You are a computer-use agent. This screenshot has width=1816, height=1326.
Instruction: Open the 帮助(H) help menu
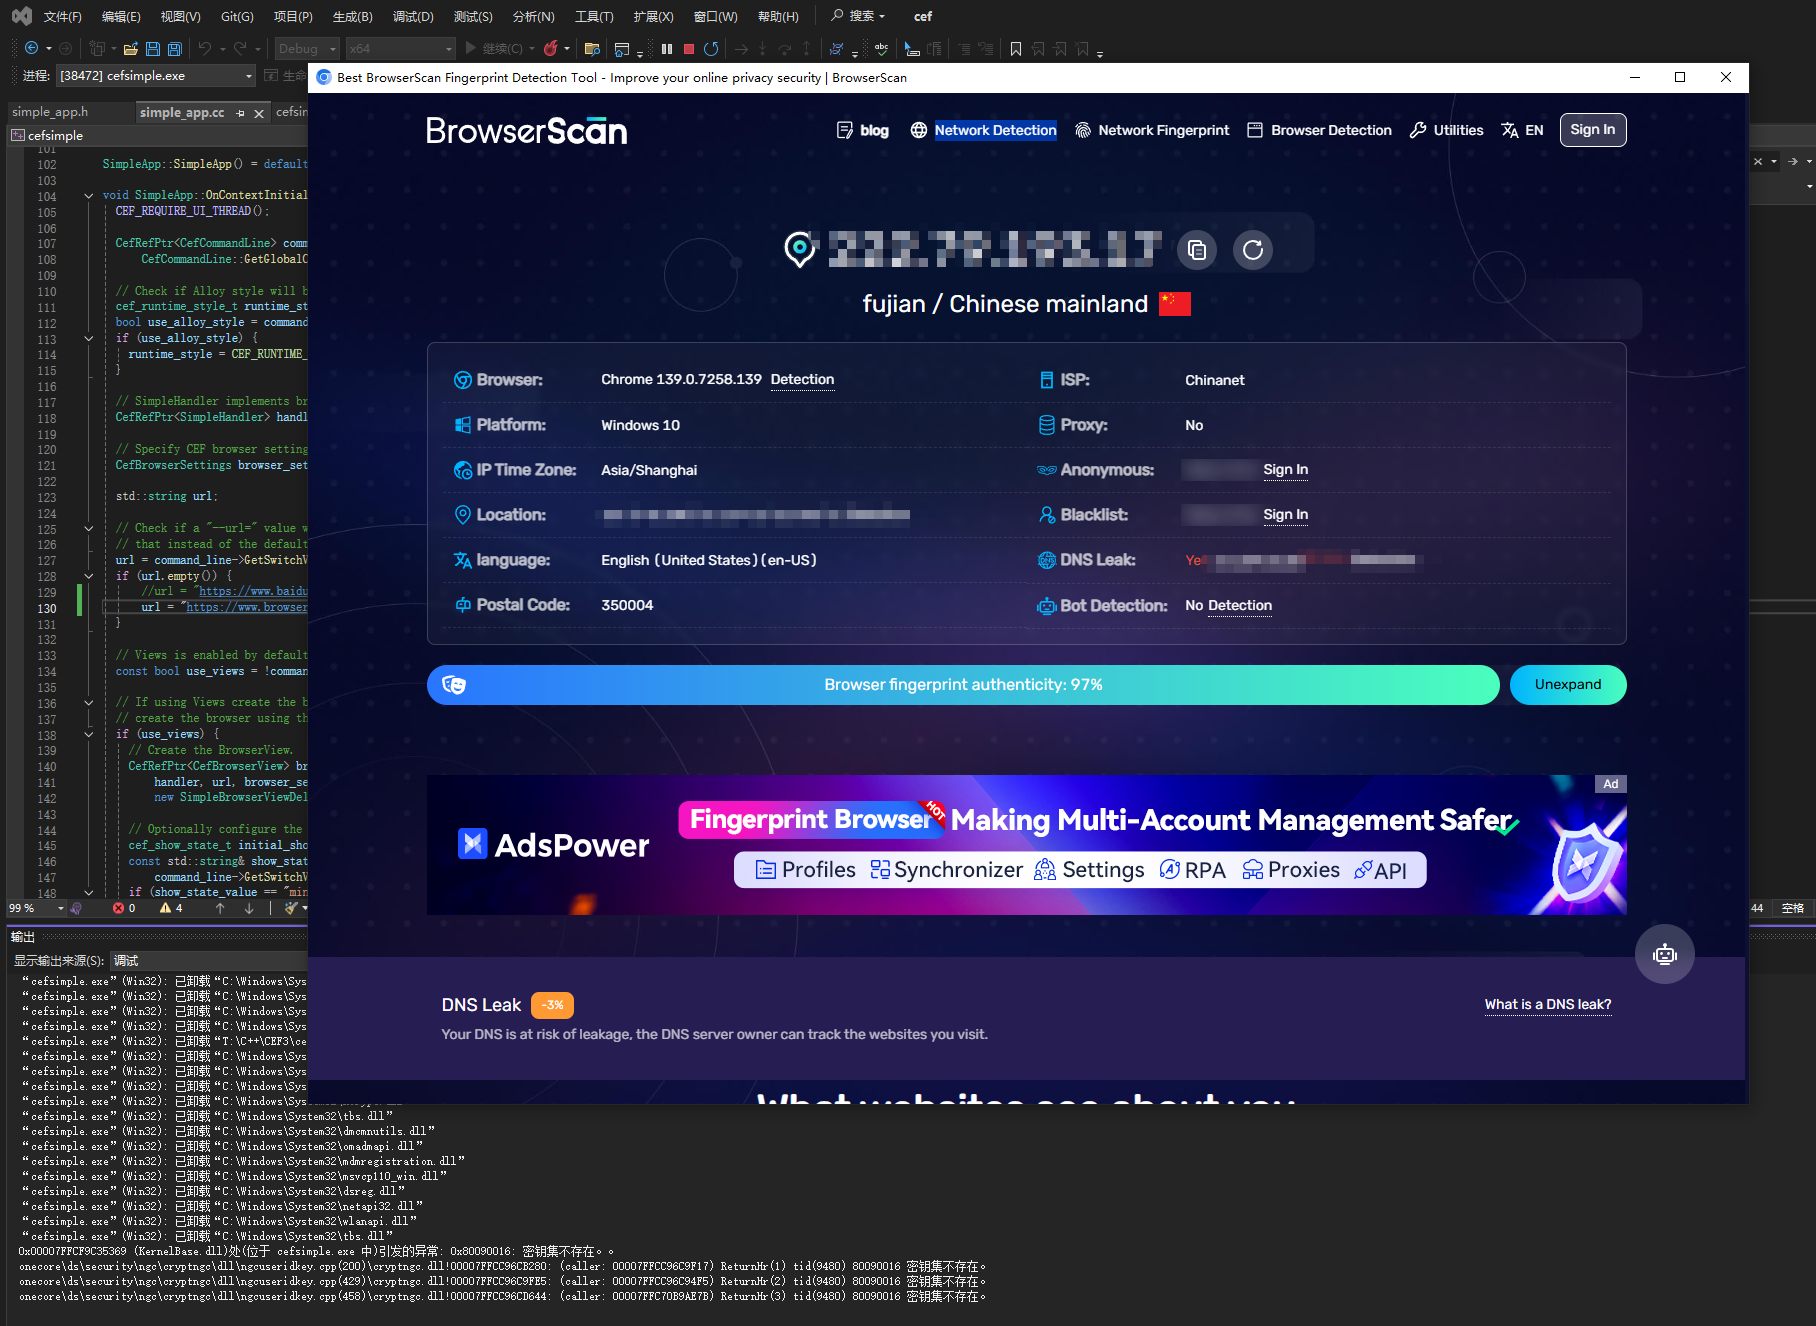pyautogui.click(x=778, y=16)
